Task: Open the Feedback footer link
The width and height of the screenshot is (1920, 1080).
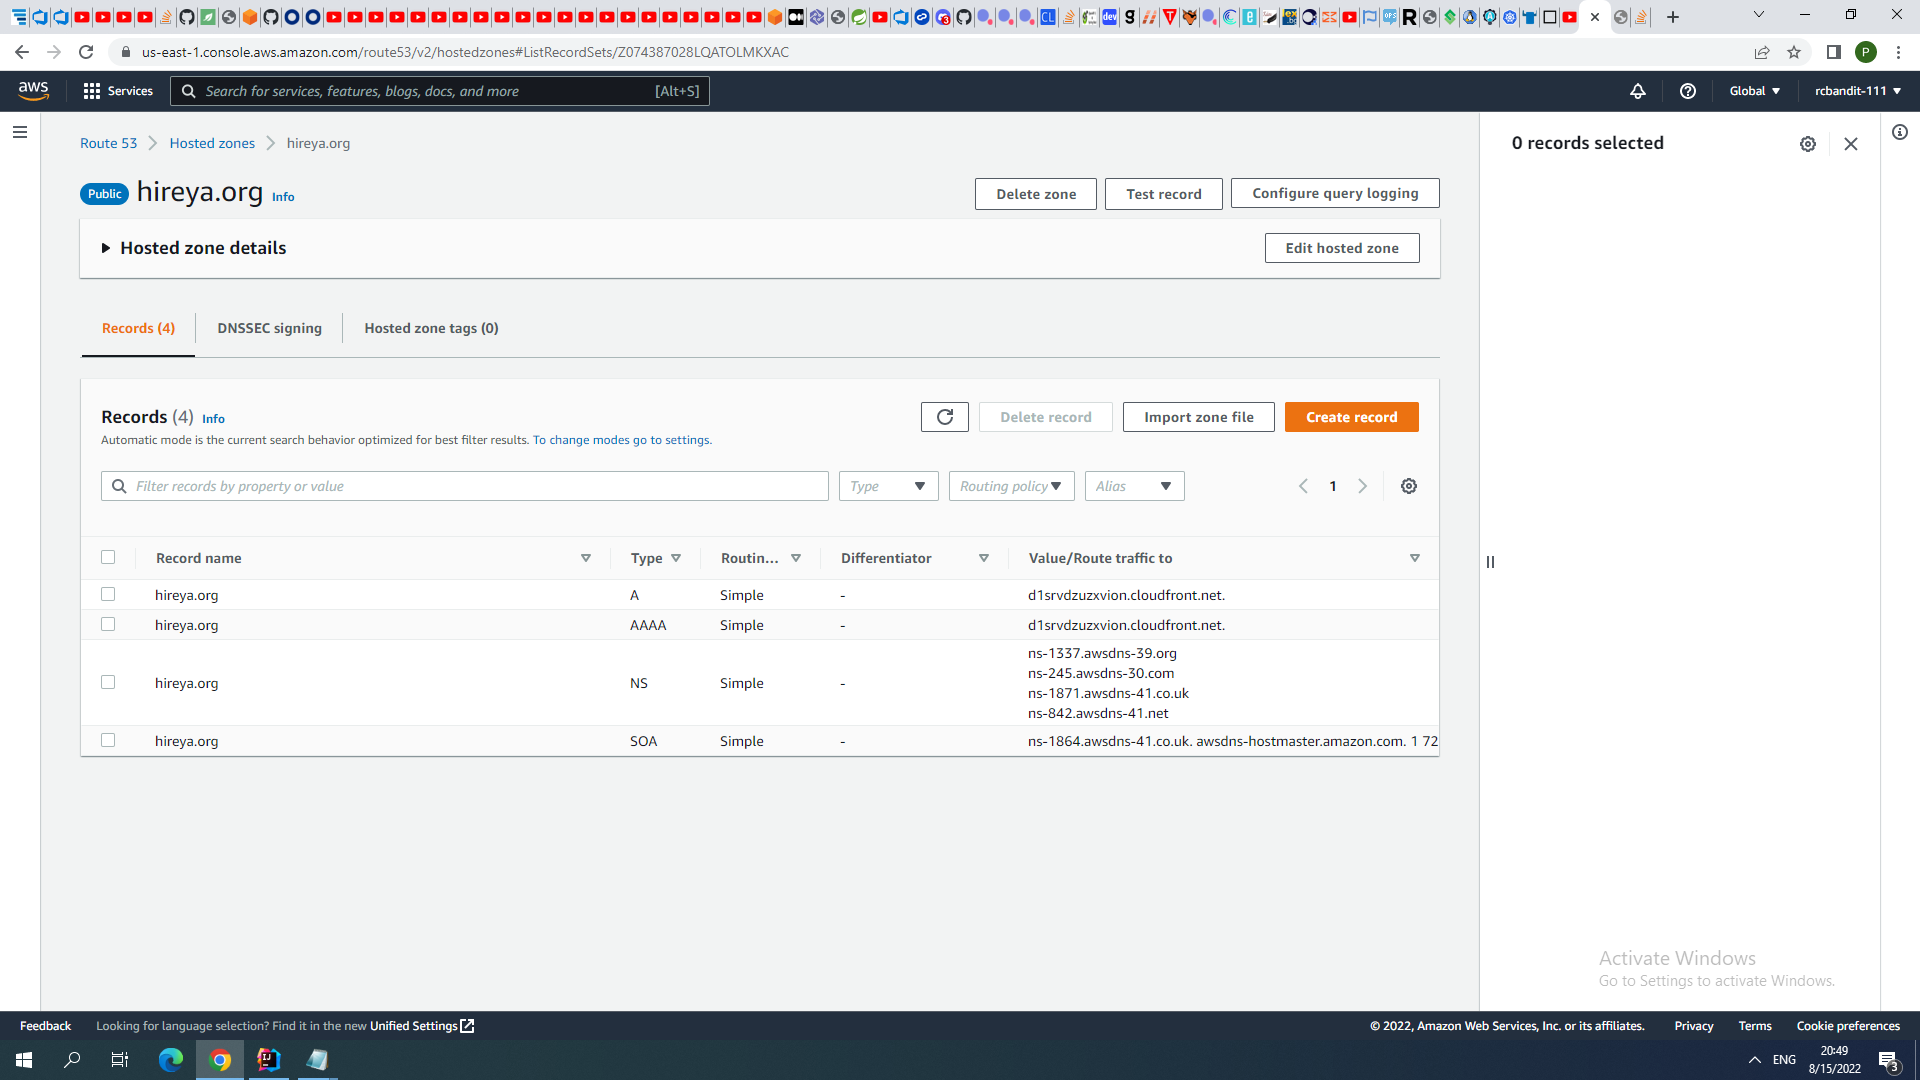Action: pos(45,1026)
